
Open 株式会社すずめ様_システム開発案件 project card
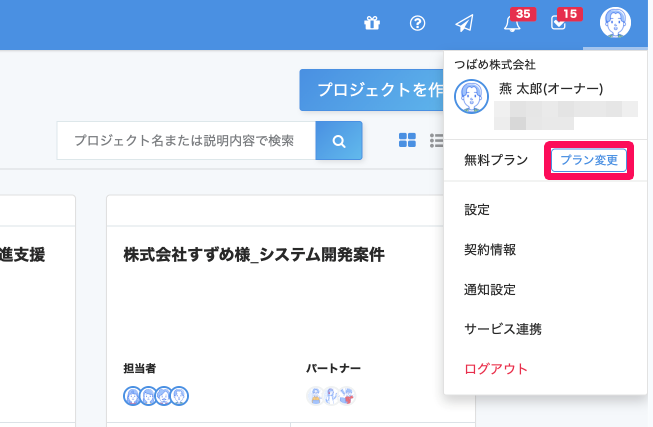tap(254, 255)
